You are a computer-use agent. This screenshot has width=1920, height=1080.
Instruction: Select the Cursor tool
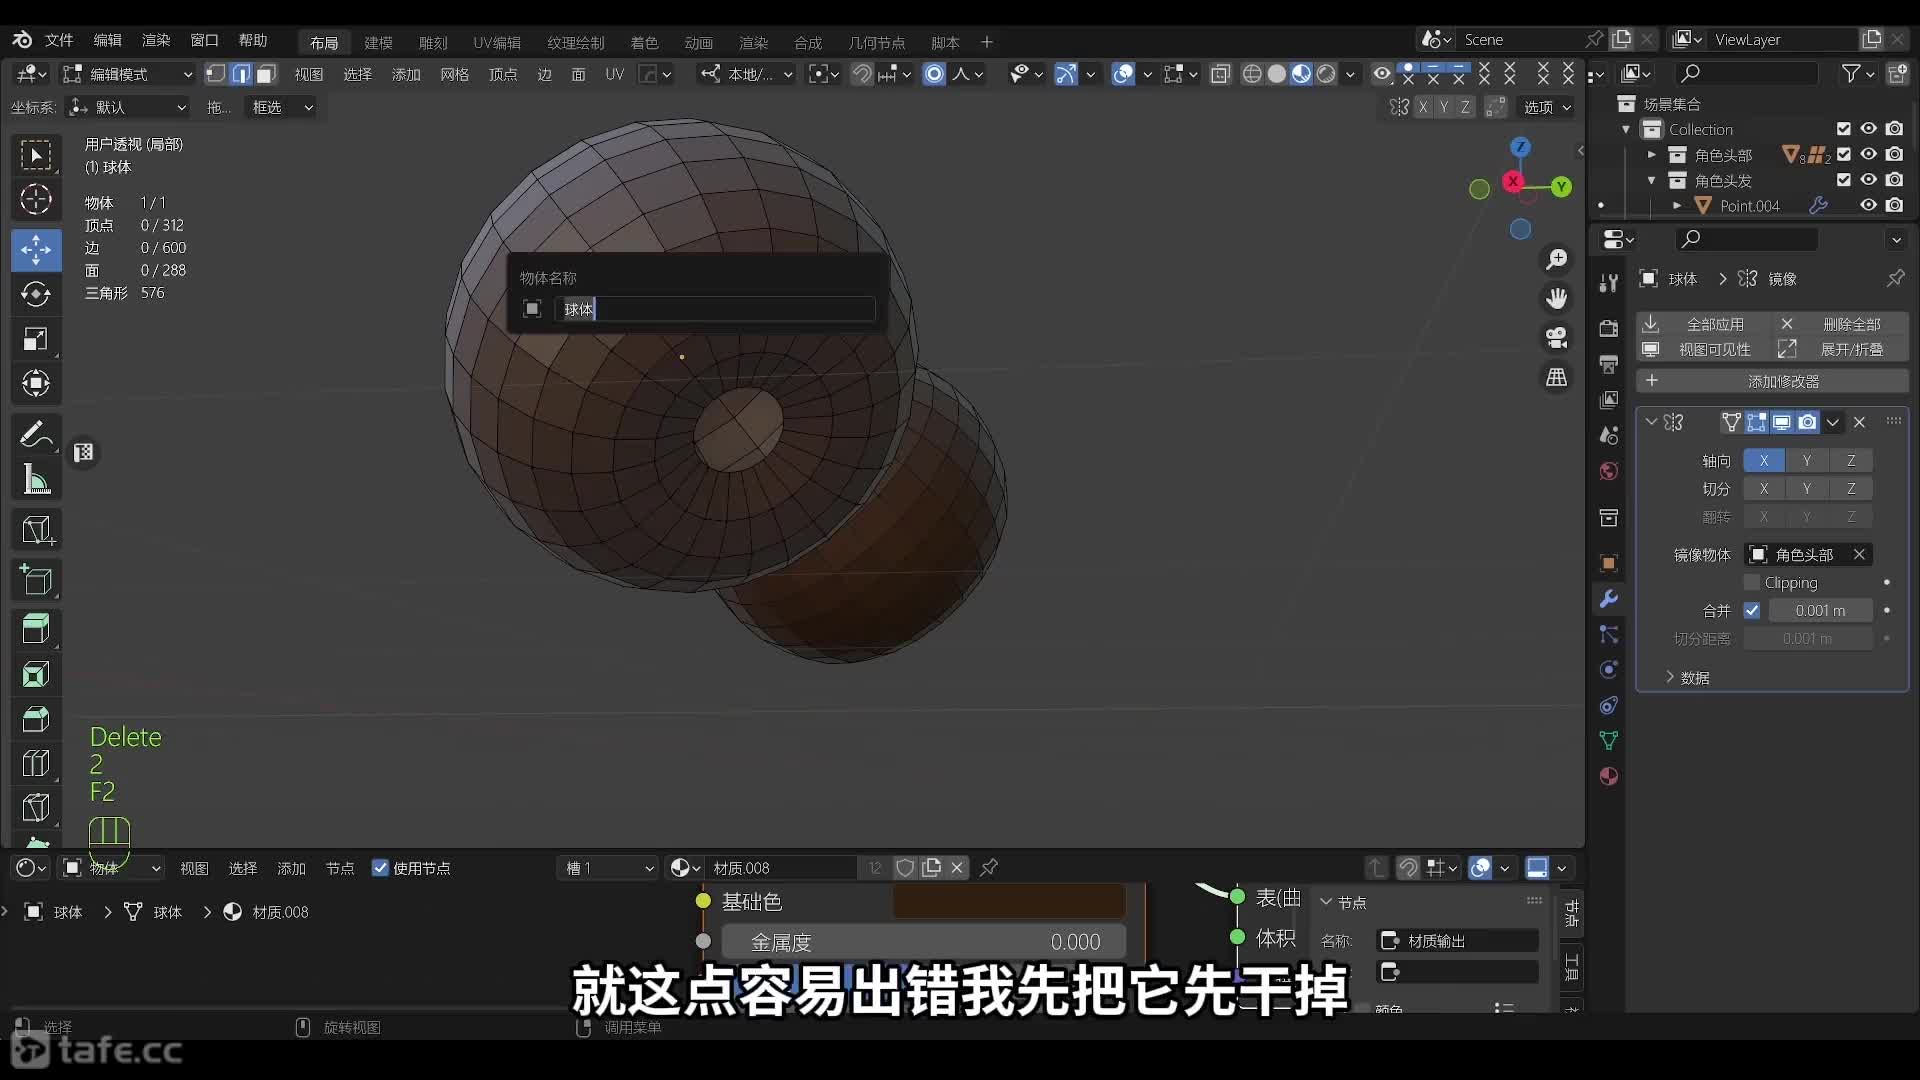[36, 200]
